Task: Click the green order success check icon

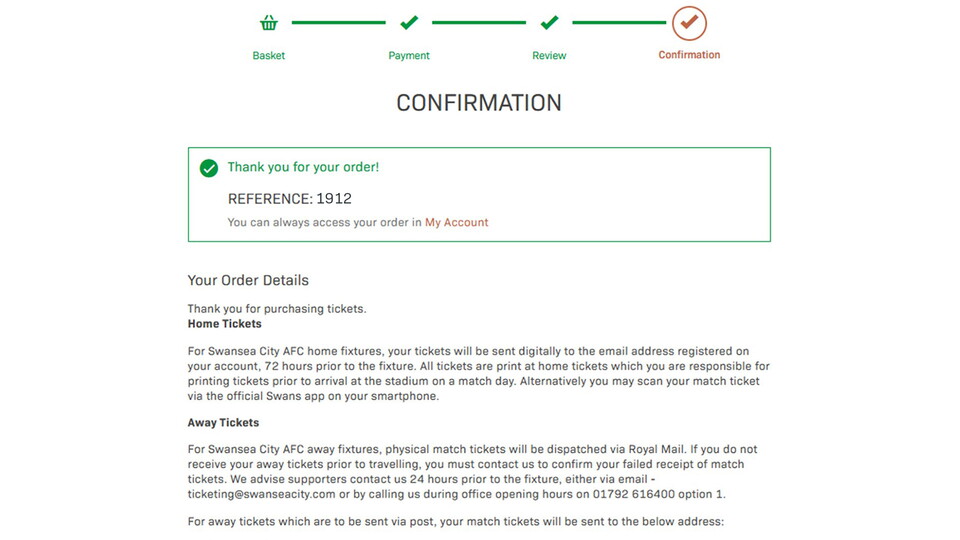Action: pos(209,168)
